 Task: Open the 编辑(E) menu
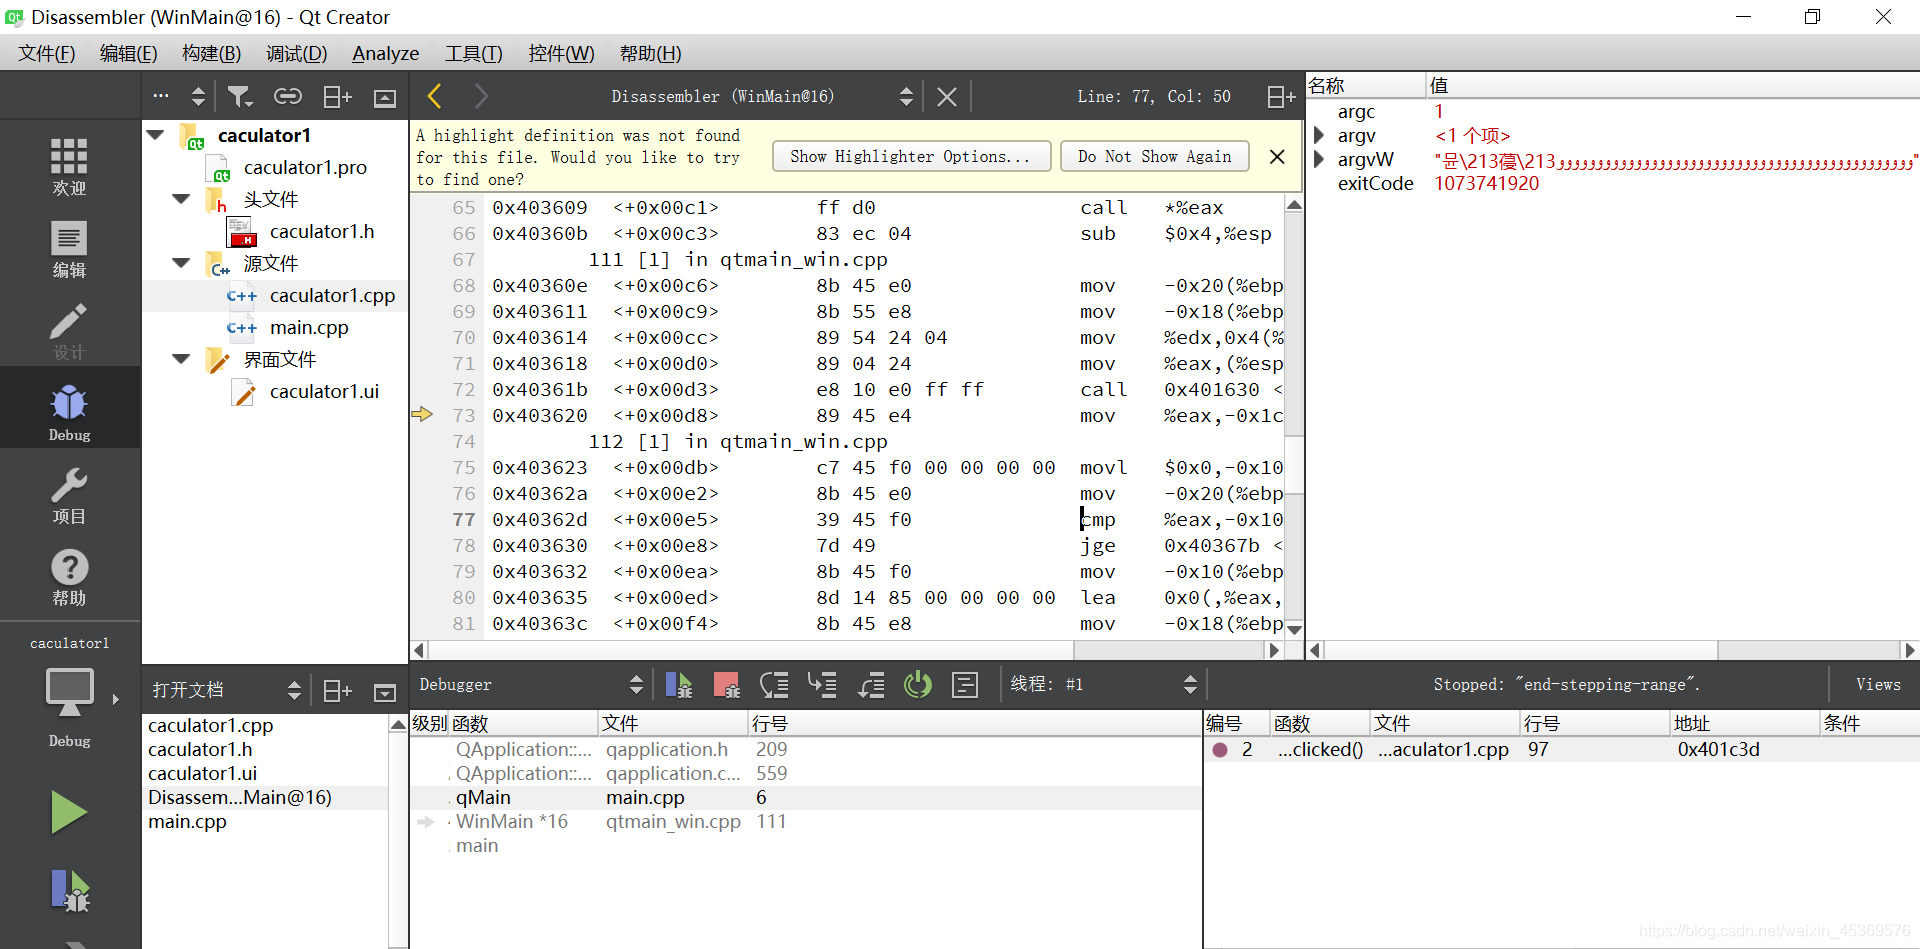(x=128, y=53)
